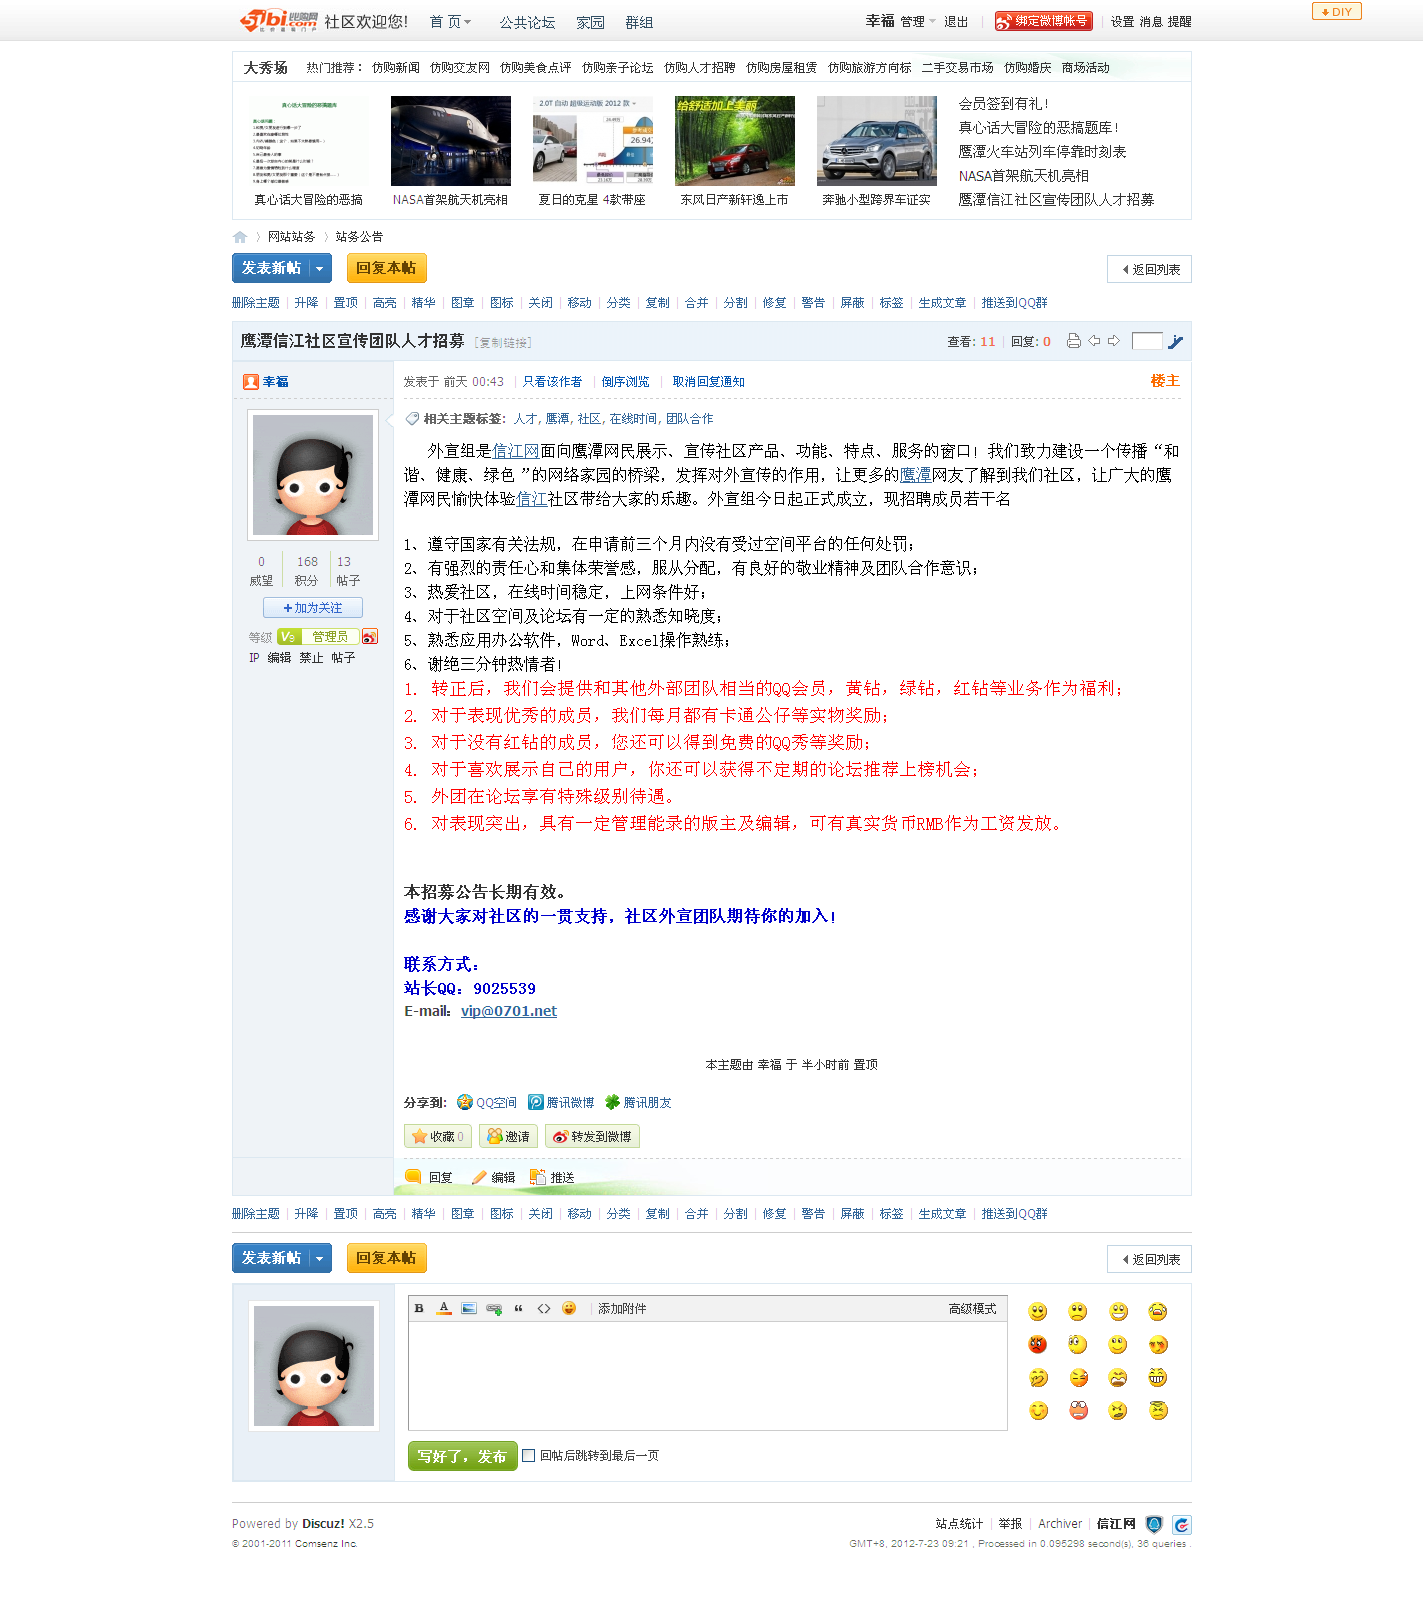Click the shield icon in the footer
The image size is (1423, 1603).
click(x=1154, y=1525)
